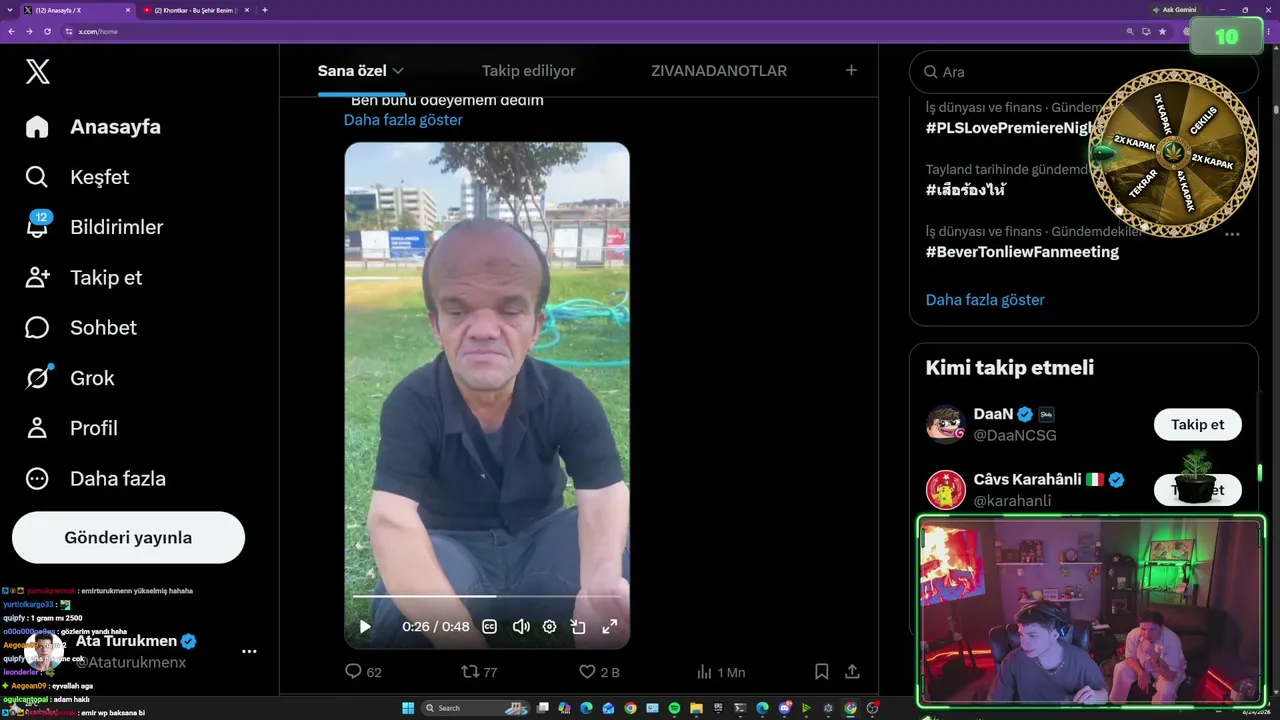The width and height of the screenshot is (1280, 720).
Task: Open Spotify from the taskbar
Action: pos(674,708)
